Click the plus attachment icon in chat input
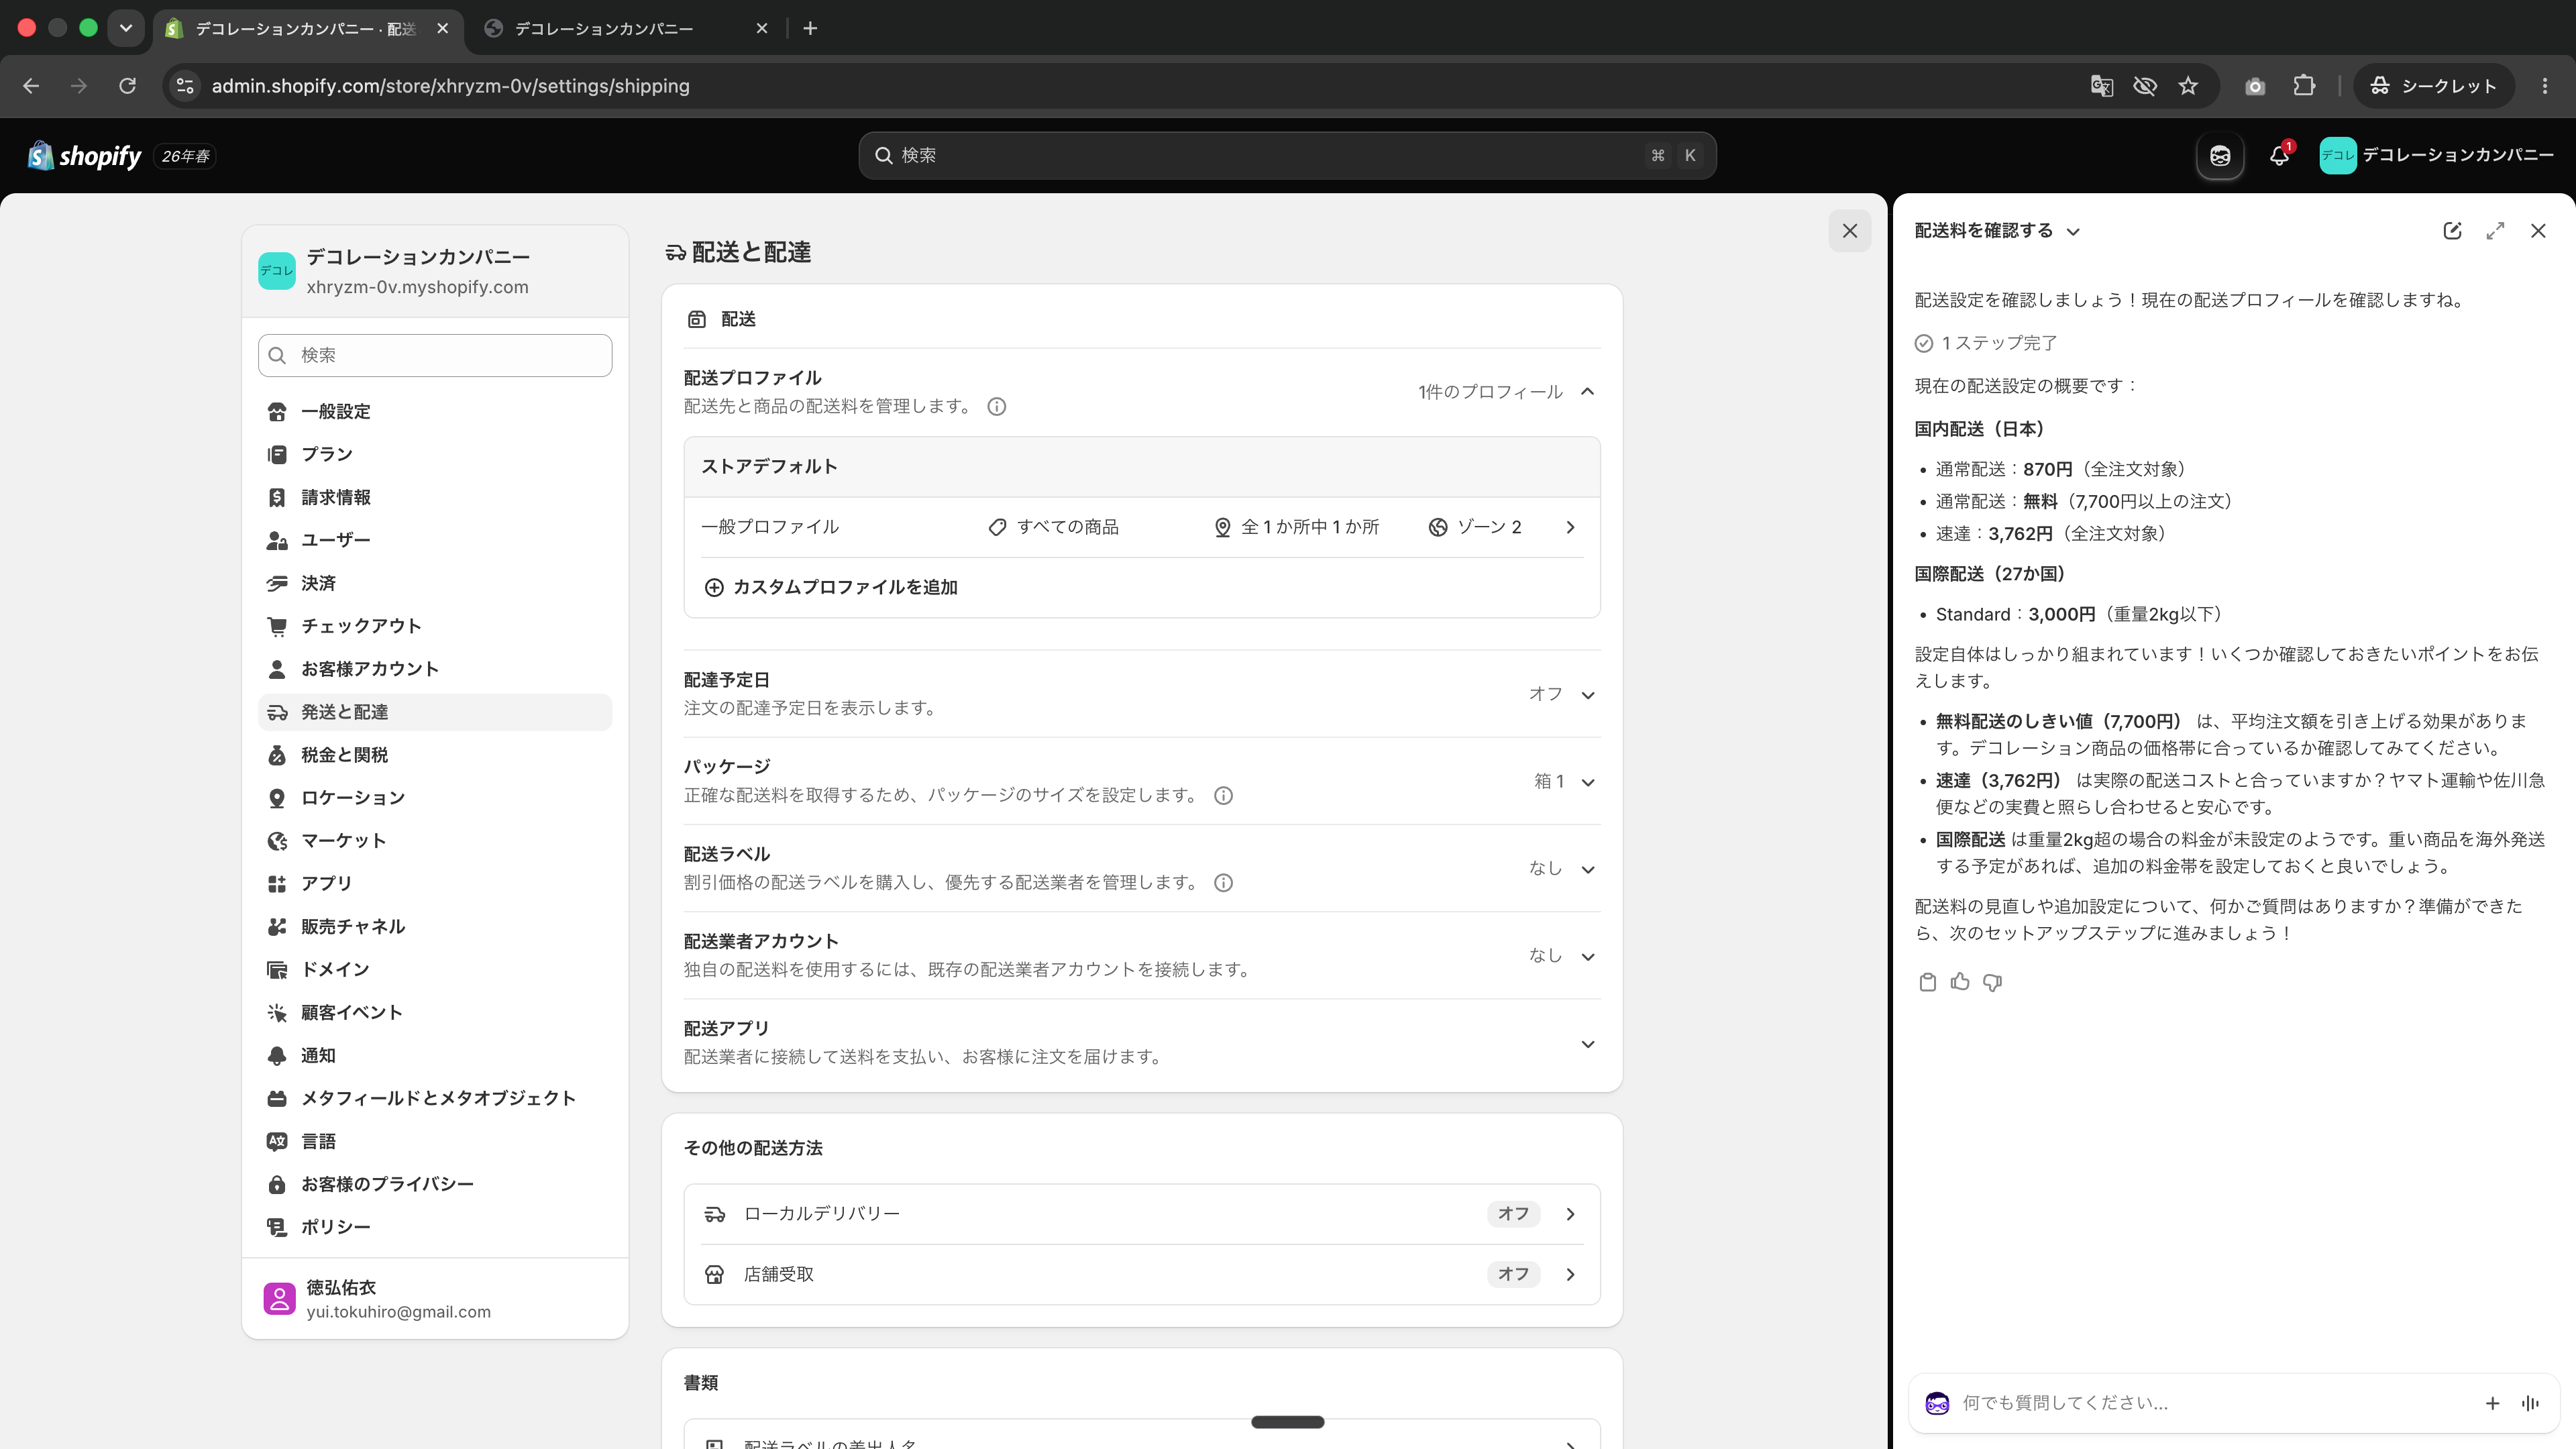Image resolution: width=2576 pixels, height=1449 pixels. (x=2492, y=1403)
